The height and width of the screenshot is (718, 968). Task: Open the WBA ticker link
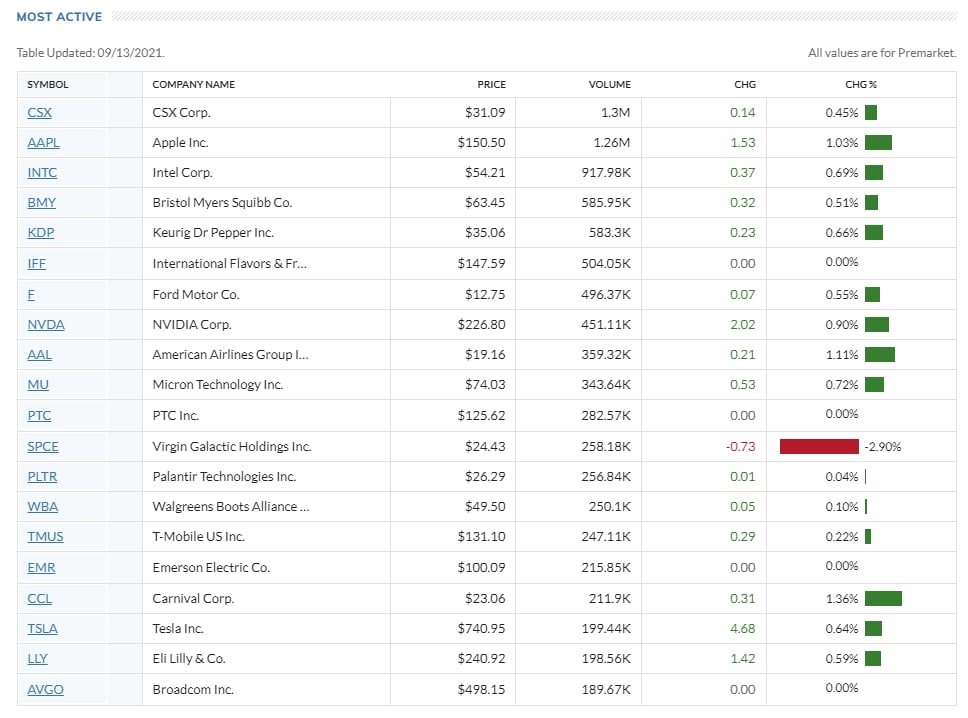coord(43,507)
